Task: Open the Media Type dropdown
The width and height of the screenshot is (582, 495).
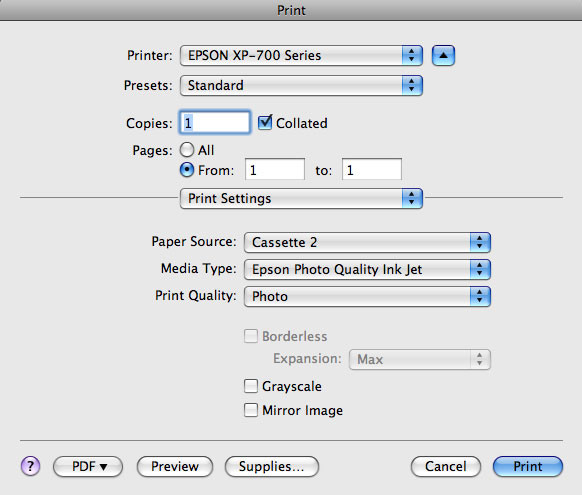Action: (367, 269)
